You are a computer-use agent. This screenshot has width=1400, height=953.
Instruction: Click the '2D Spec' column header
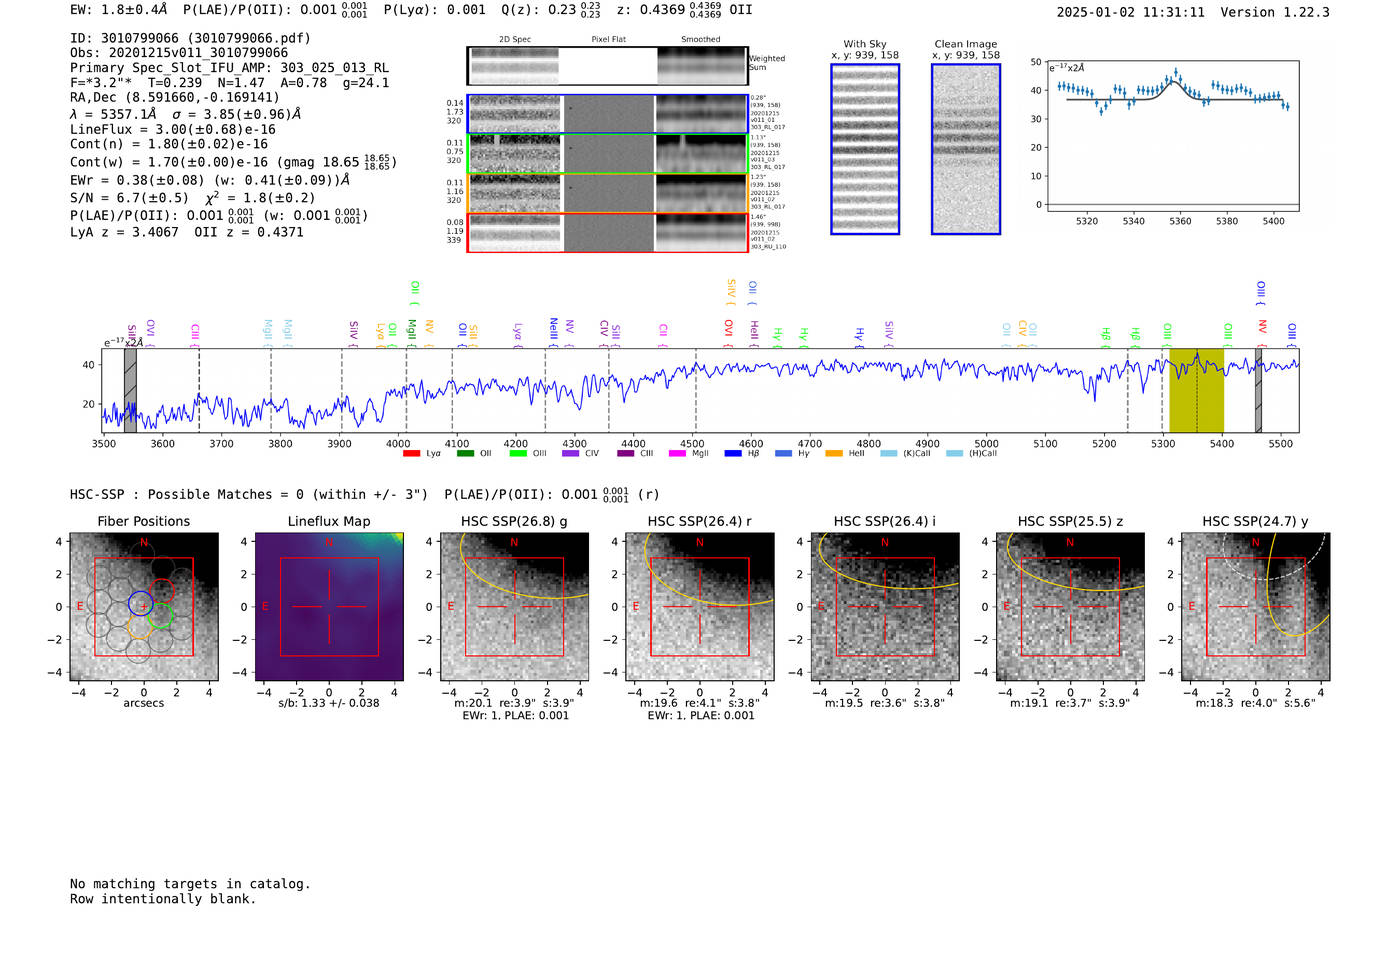[x=515, y=40]
